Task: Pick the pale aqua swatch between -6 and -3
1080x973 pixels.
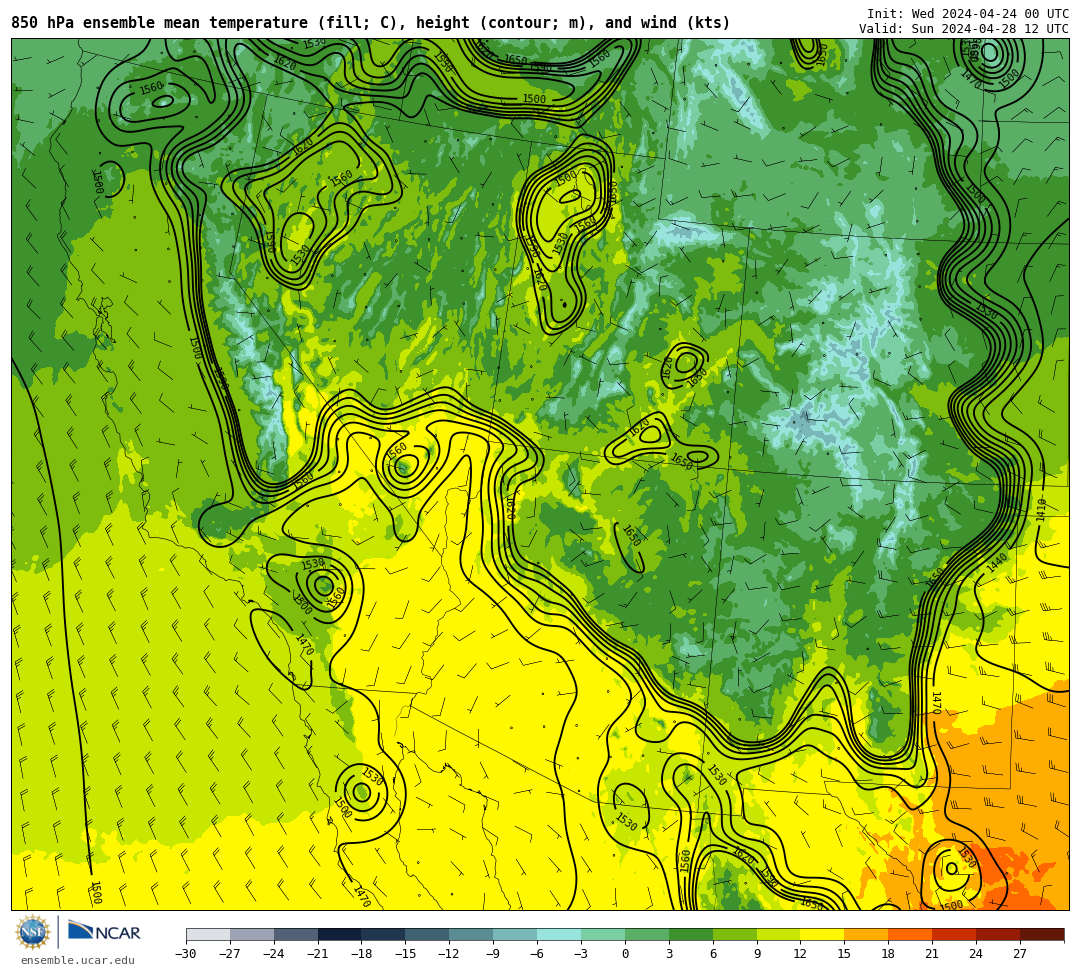Action: point(559,934)
